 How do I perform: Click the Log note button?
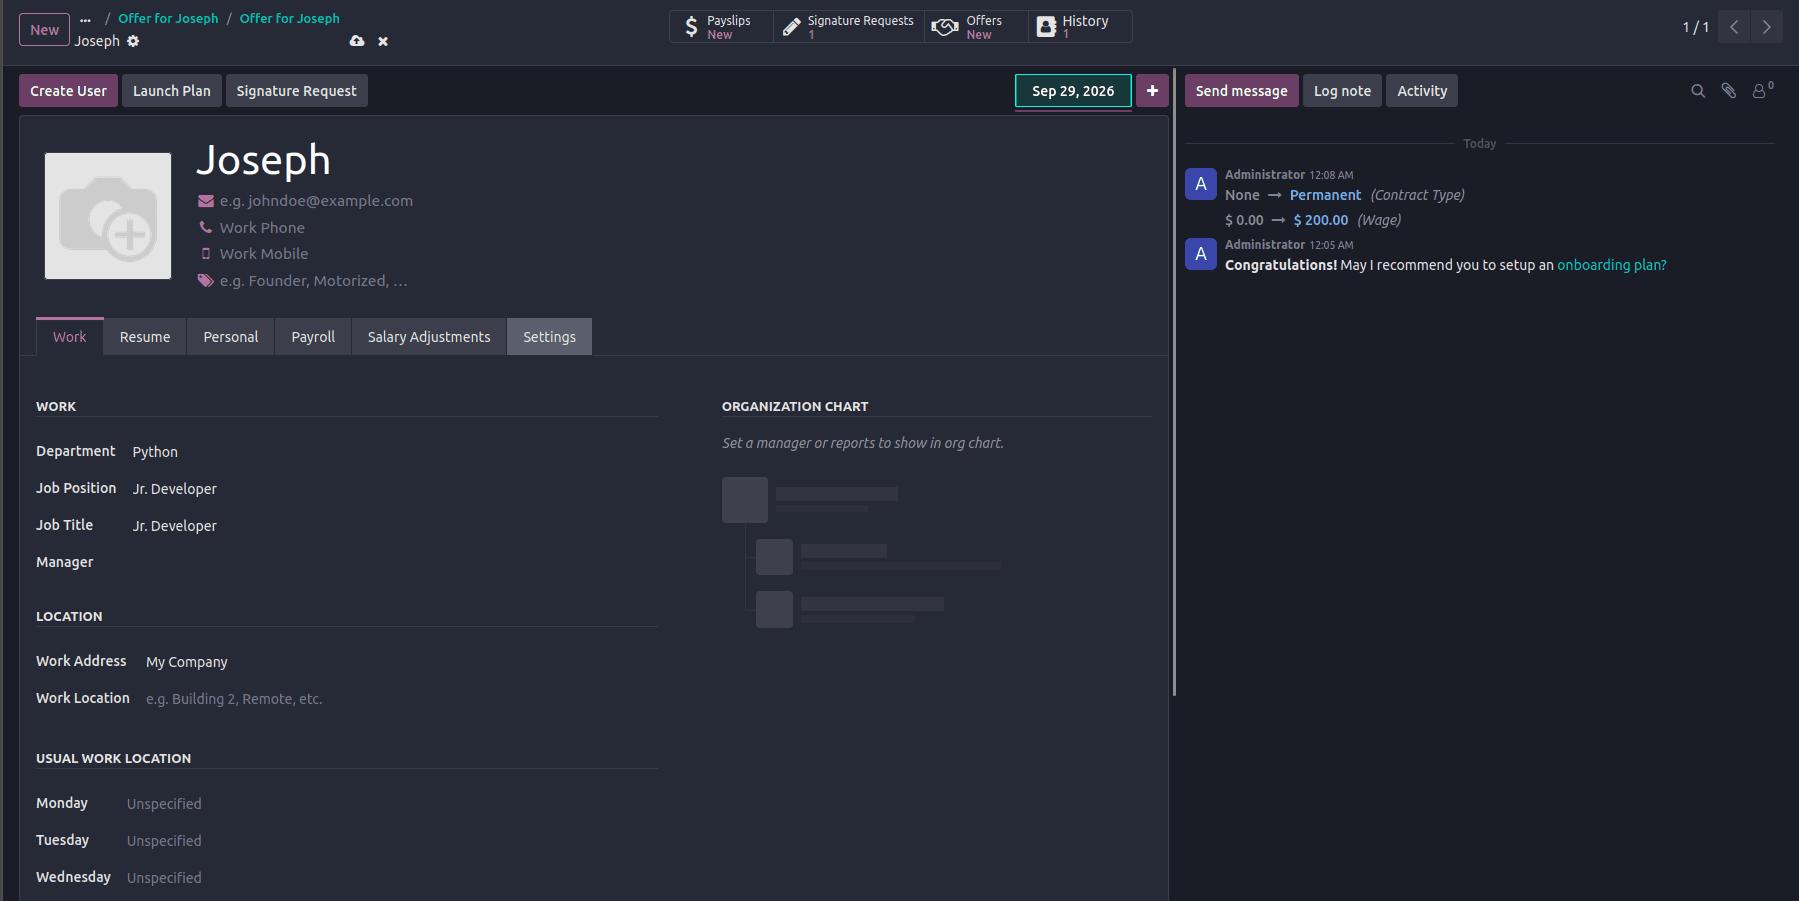point(1342,91)
